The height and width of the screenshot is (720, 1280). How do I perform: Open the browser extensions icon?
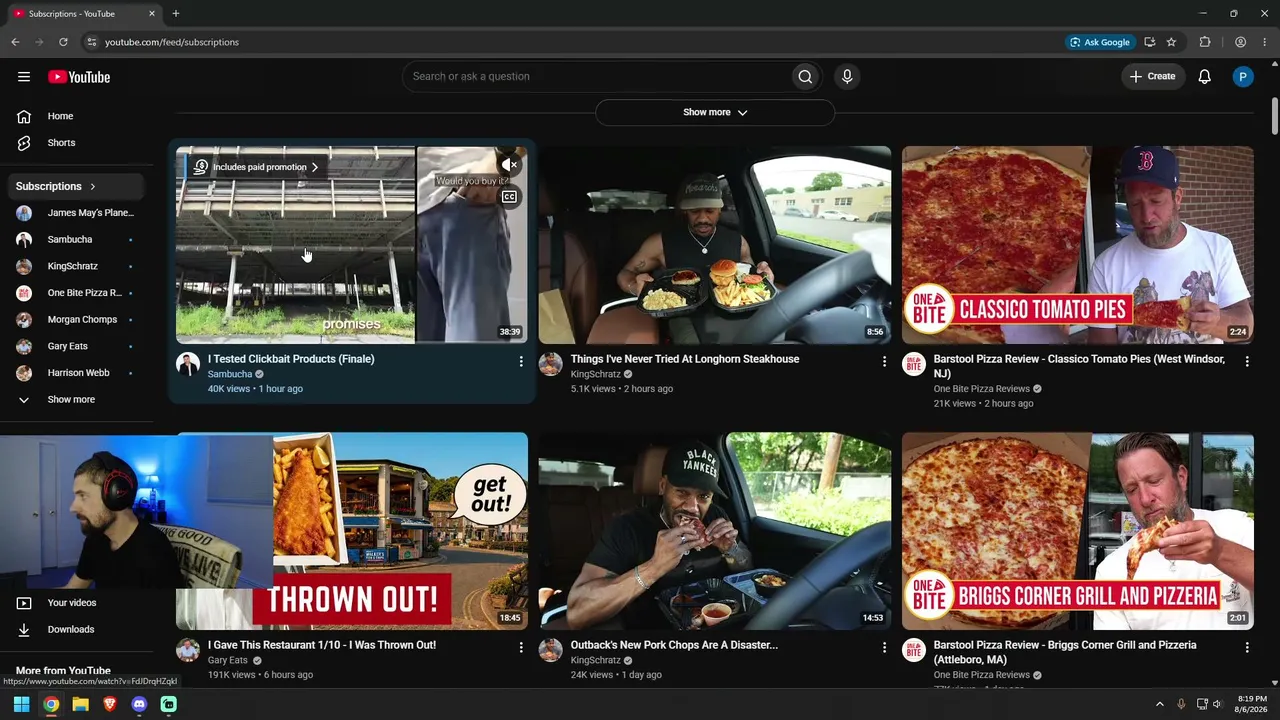pyautogui.click(x=1205, y=42)
